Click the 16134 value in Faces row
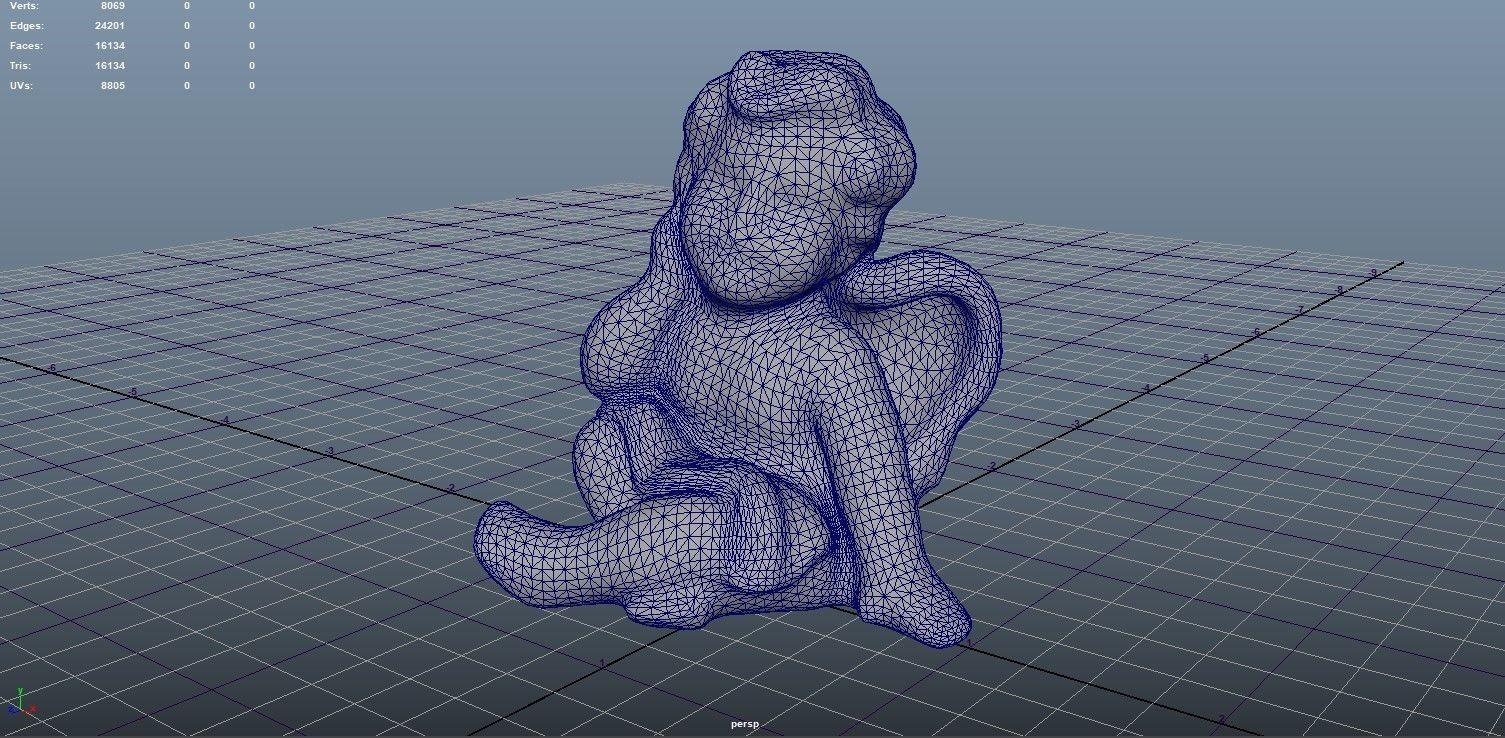This screenshot has height=738, width=1505. 110,46
